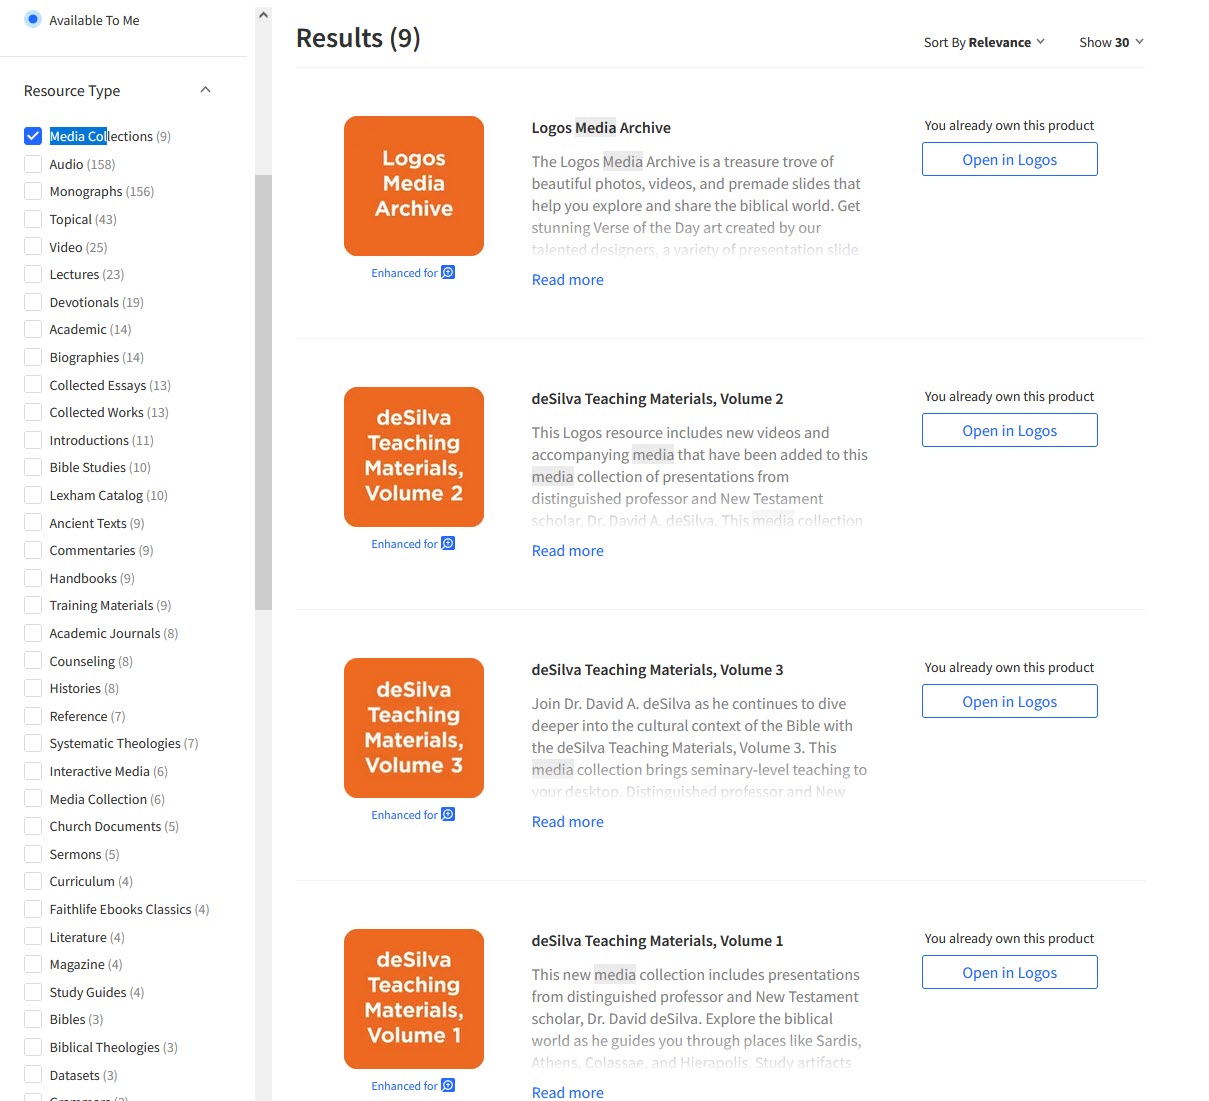Check the Faithlife Ebooks Classics checkbox

pos(33,909)
